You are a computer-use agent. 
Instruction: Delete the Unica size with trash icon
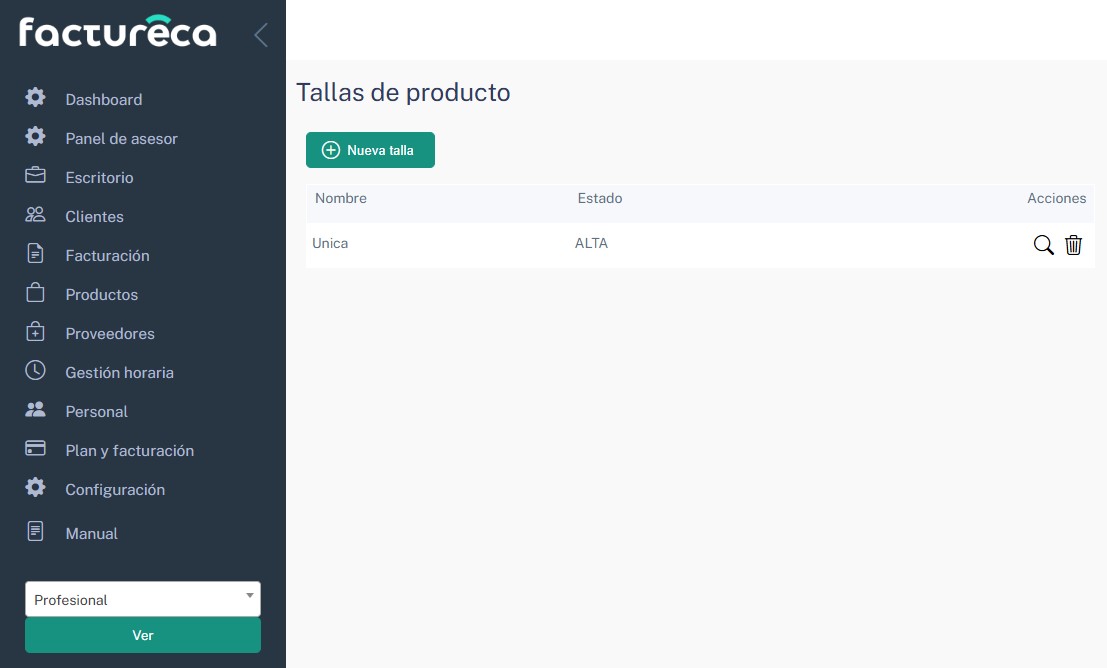(1073, 245)
